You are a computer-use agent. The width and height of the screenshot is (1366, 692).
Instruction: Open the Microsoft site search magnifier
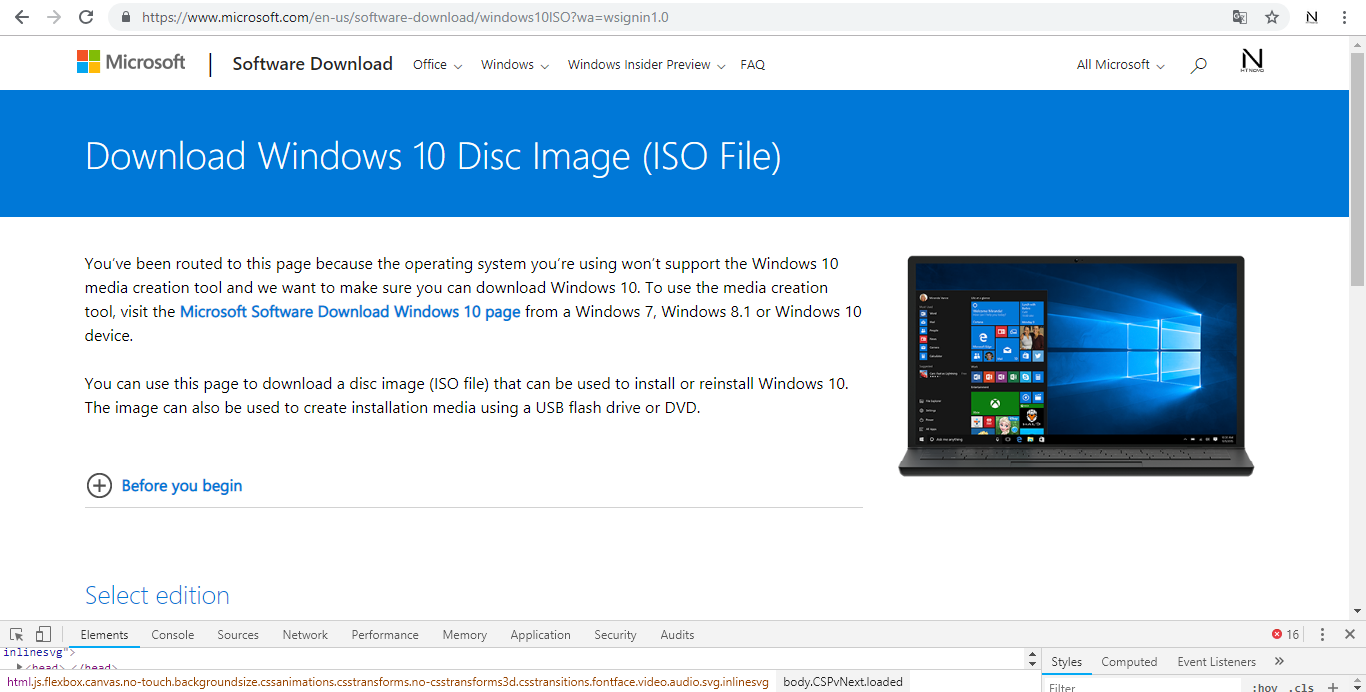pos(1198,64)
